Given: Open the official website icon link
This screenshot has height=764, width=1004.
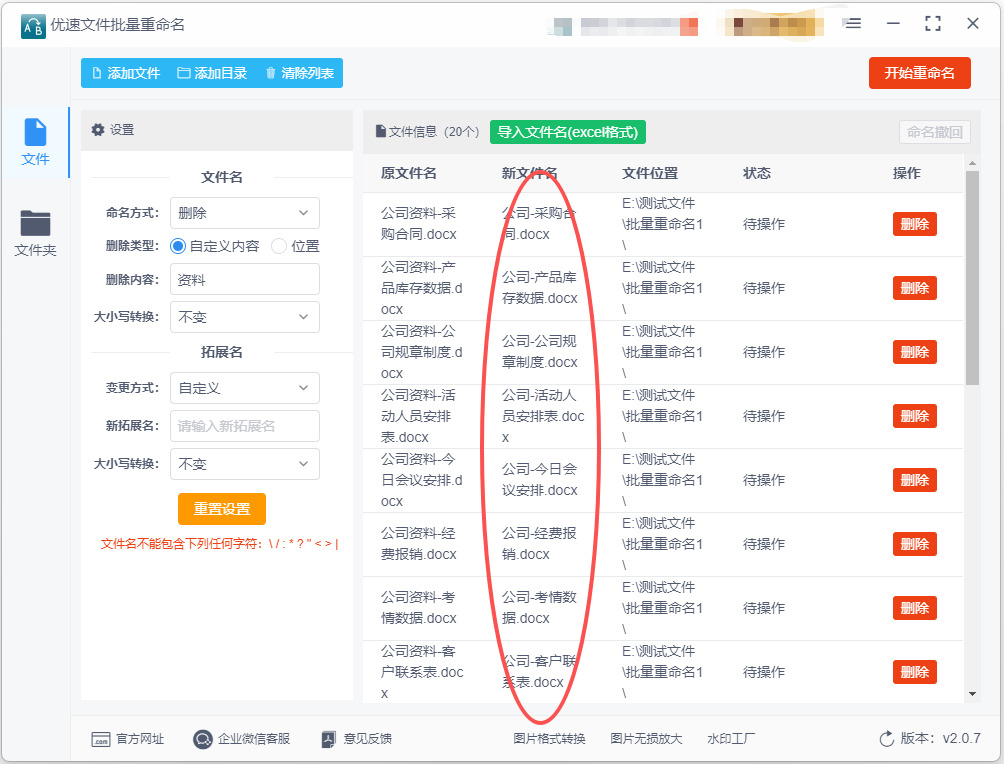Looking at the screenshot, I should pos(100,739).
